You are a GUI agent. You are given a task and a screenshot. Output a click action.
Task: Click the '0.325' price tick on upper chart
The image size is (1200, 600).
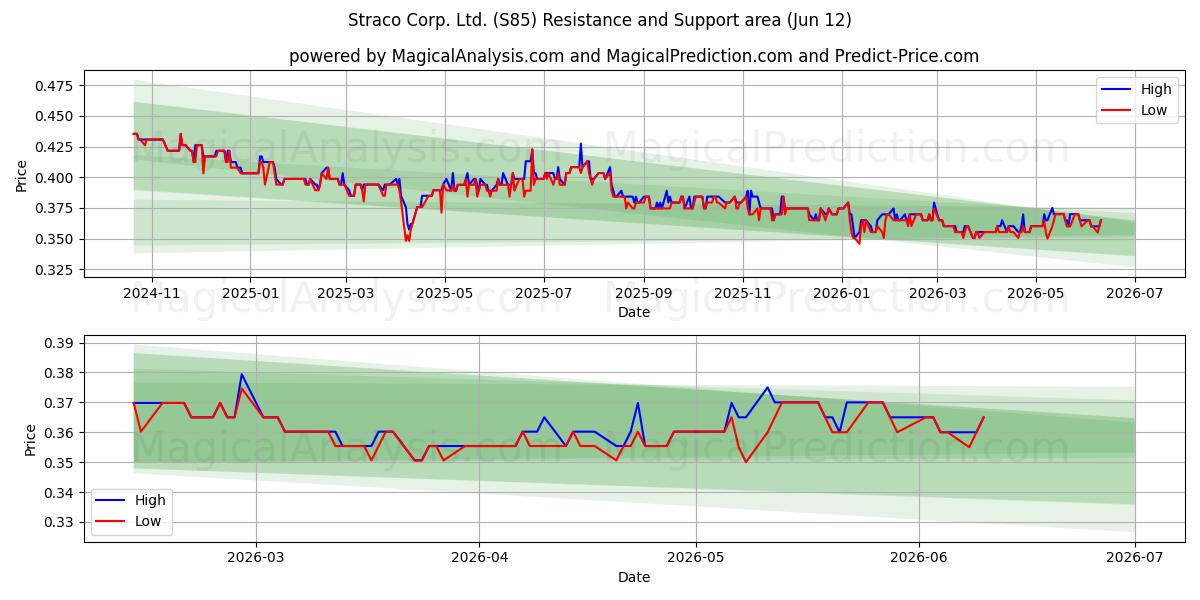pyautogui.click(x=56, y=270)
